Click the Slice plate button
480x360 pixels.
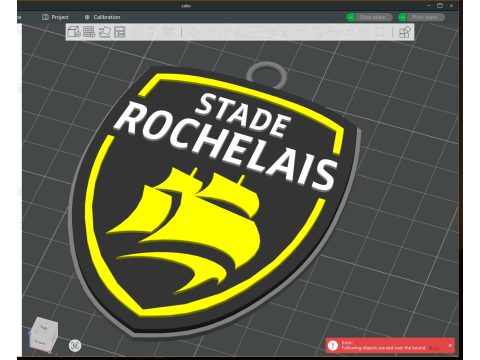tap(373, 17)
